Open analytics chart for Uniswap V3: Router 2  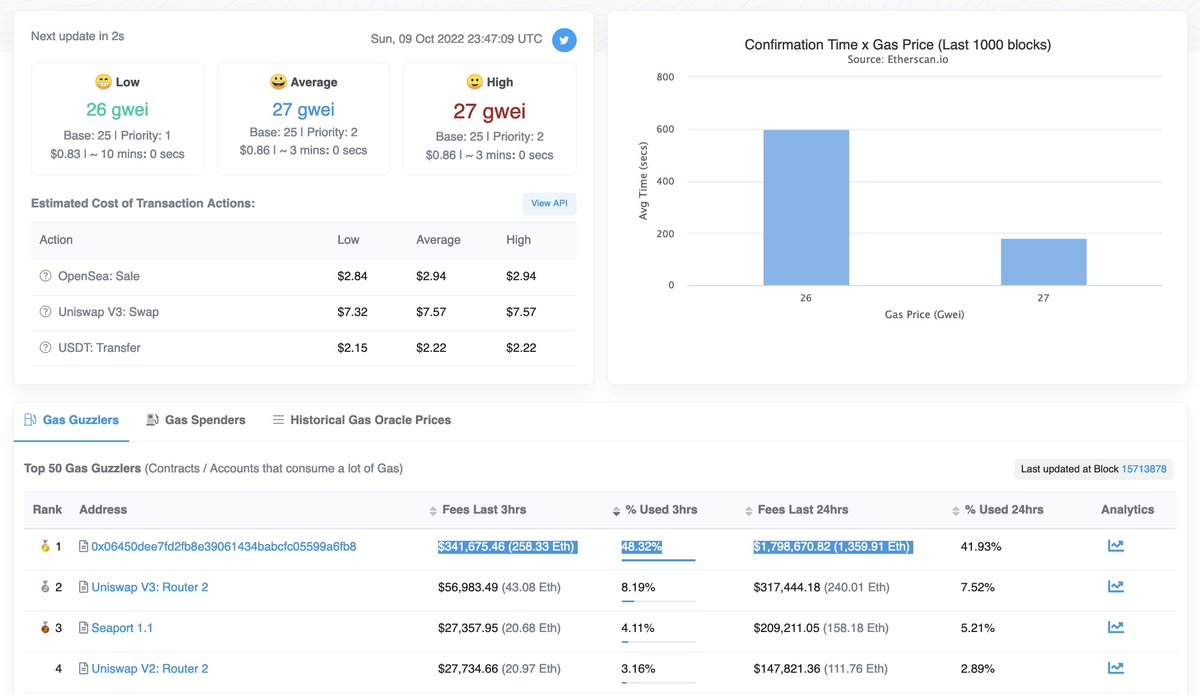[x=1116, y=587]
